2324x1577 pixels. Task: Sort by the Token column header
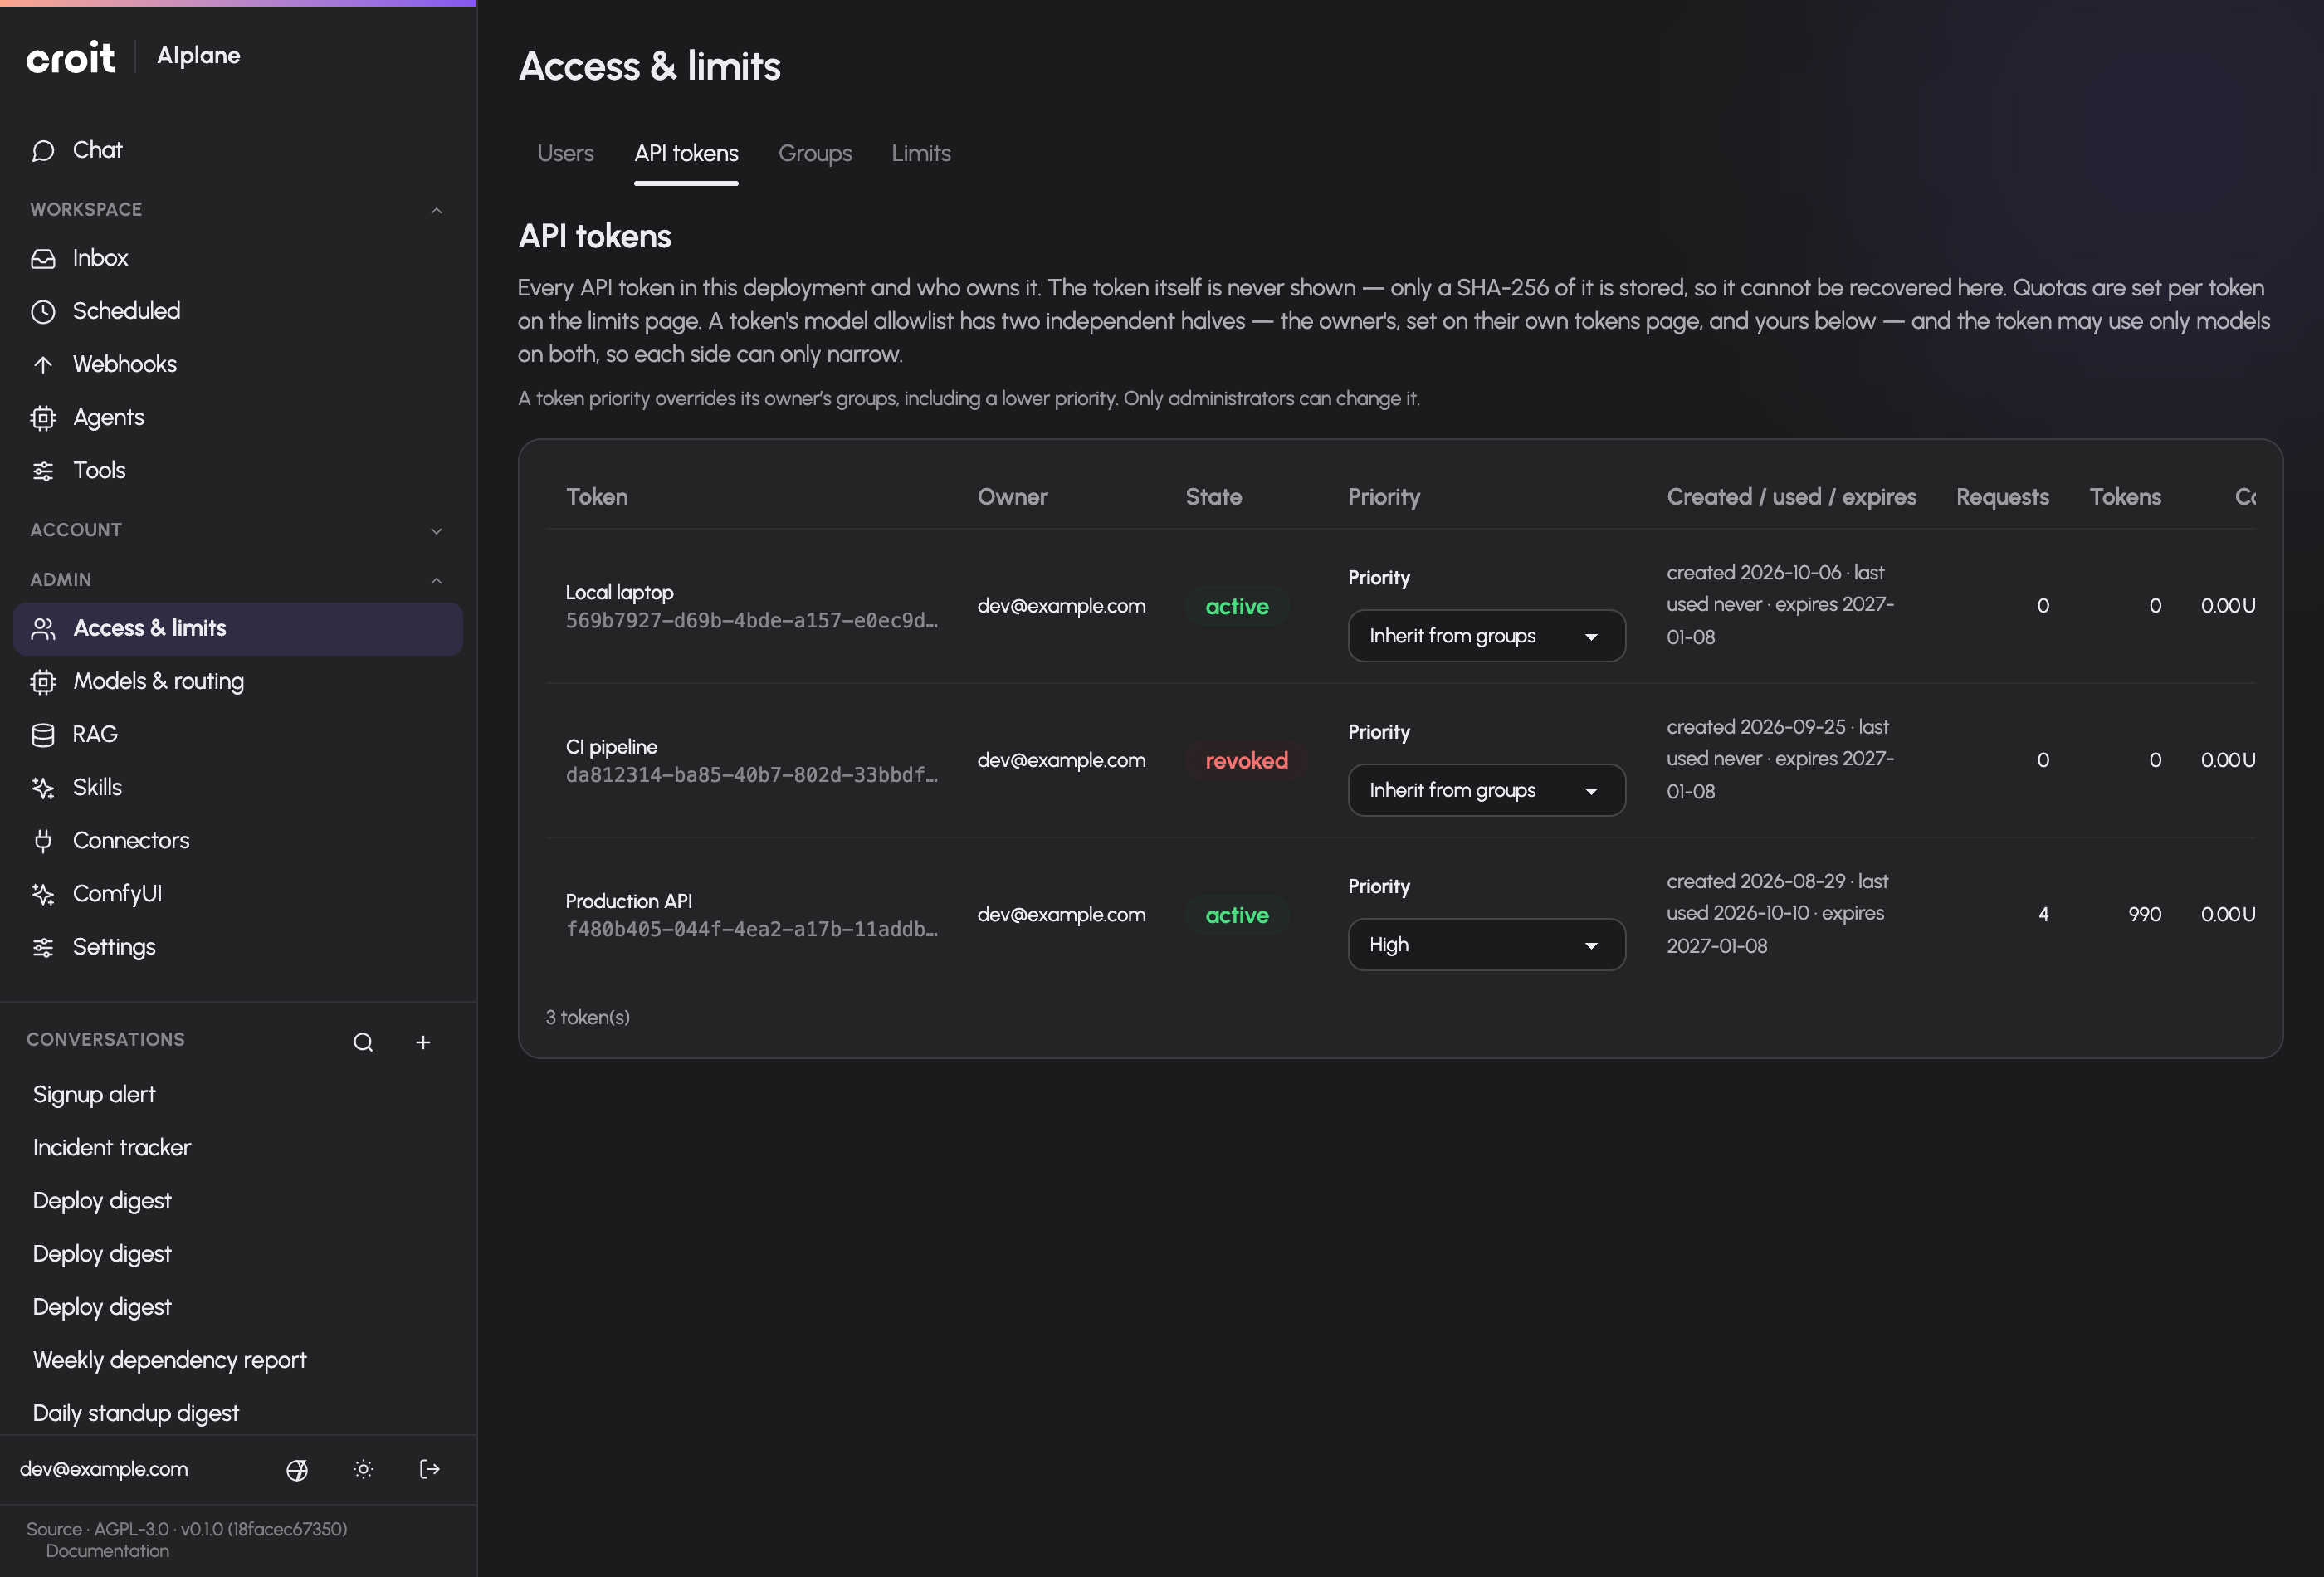[x=597, y=497]
